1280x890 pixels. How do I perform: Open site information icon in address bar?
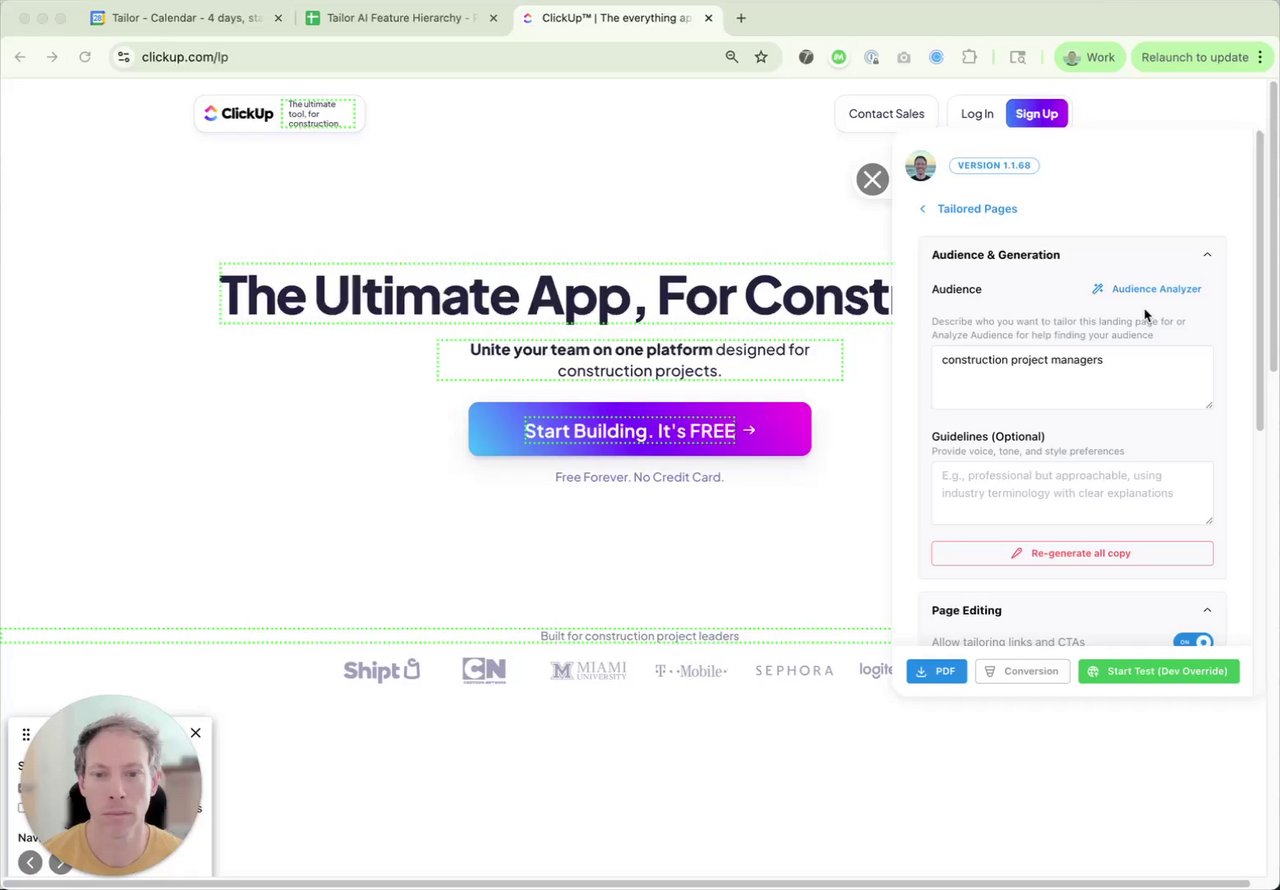pyautogui.click(x=123, y=57)
